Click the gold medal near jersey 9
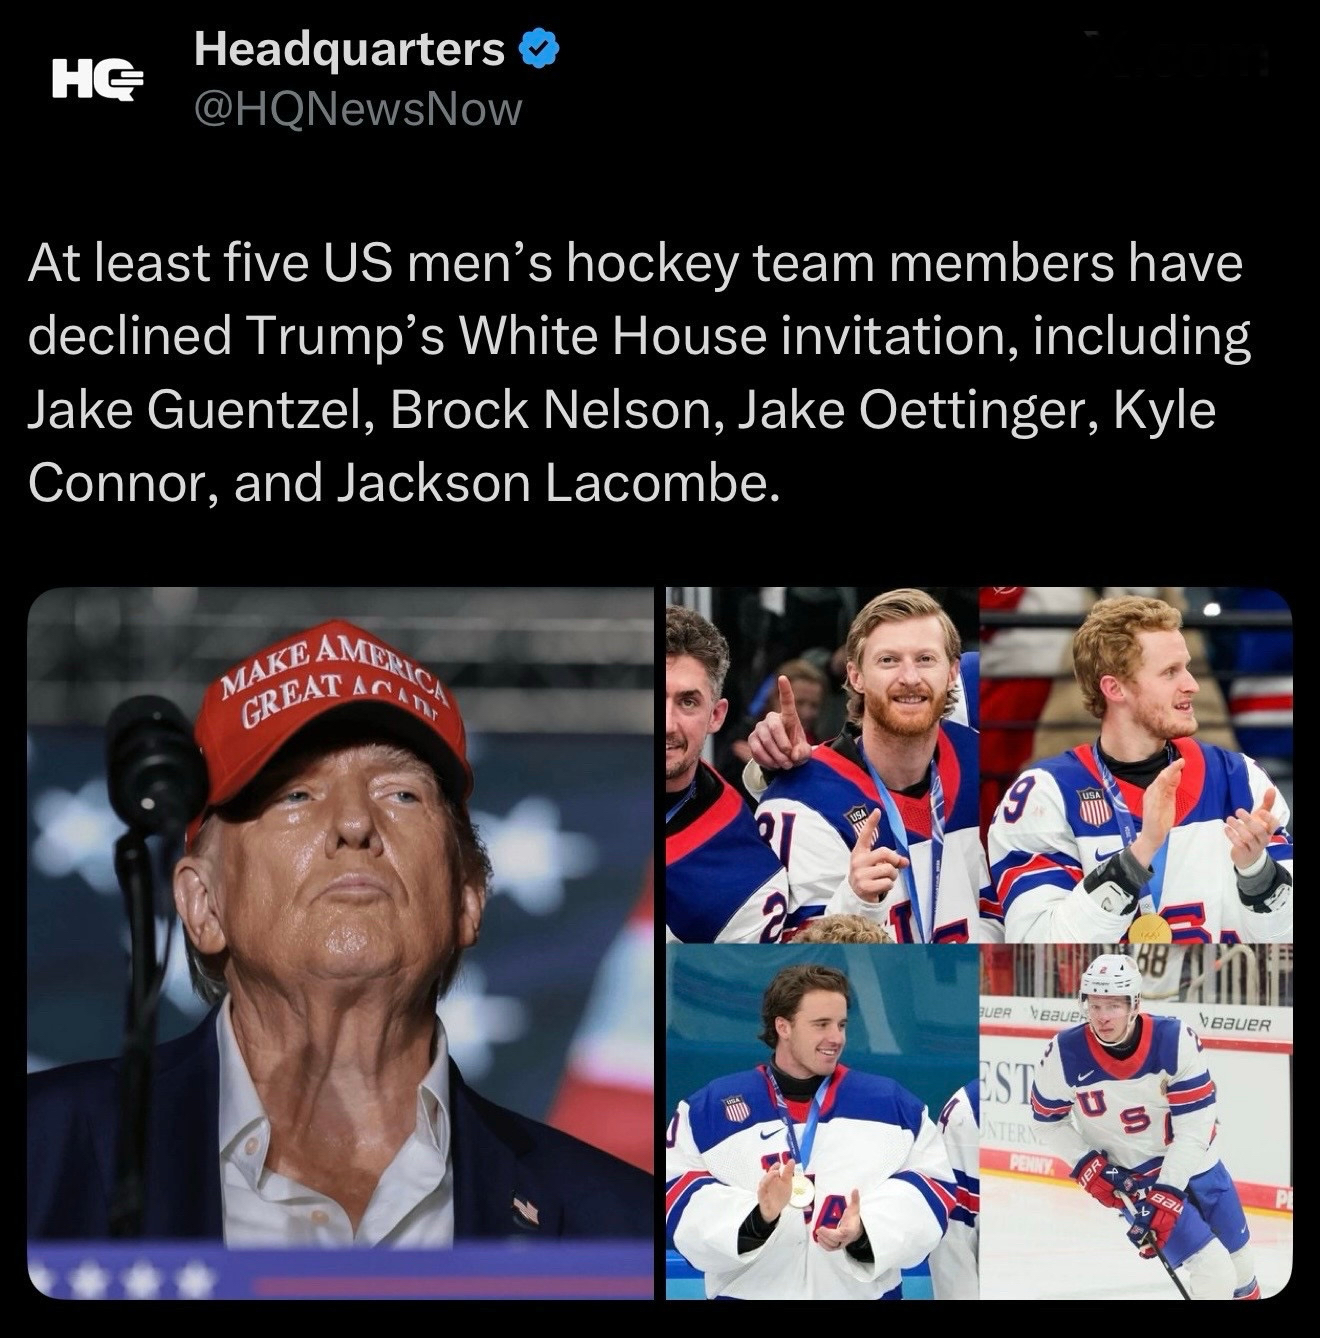The width and height of the screenshot is (1320, 1338). [x=1151, y=928]
